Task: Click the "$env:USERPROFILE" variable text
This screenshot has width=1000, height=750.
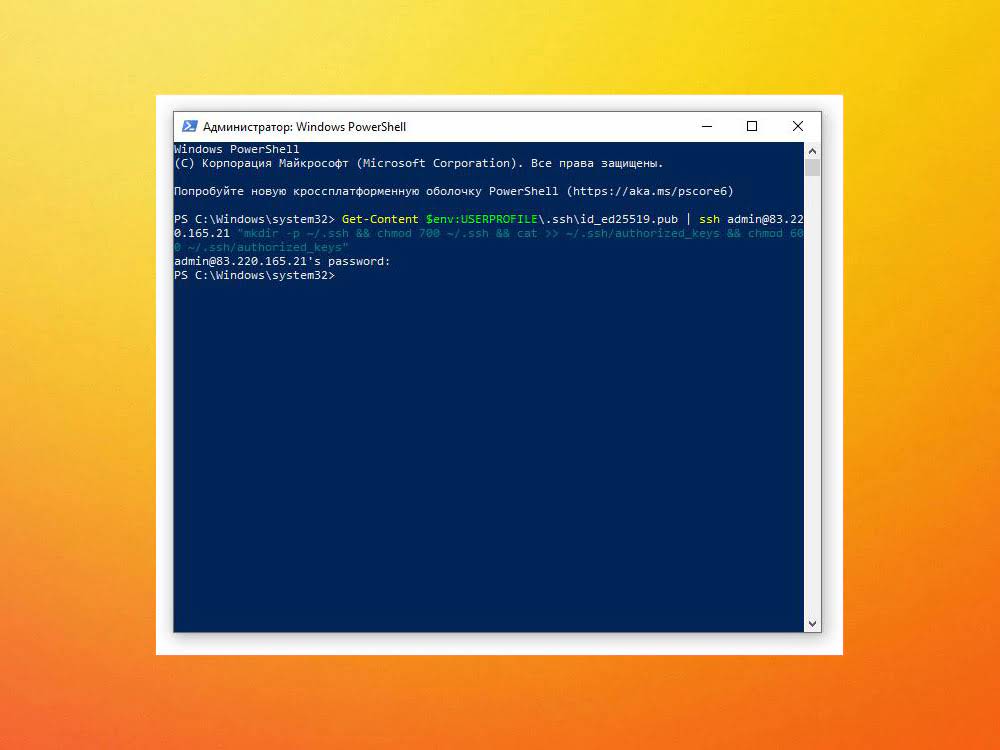Action: 482,219
